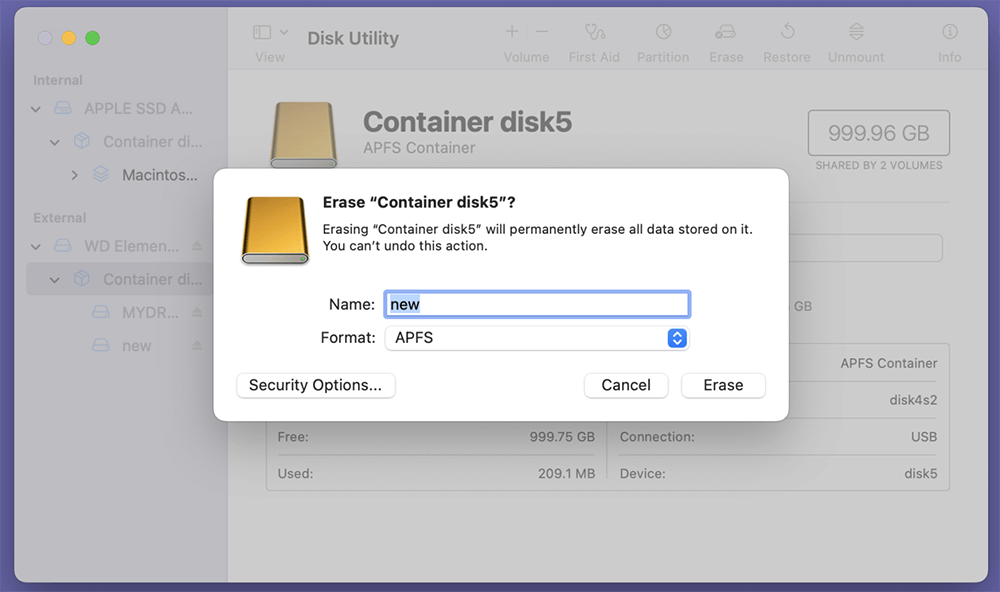The image size is (1000, 592).
Task: Click inside the Name text field
Action: pos(537,303)
